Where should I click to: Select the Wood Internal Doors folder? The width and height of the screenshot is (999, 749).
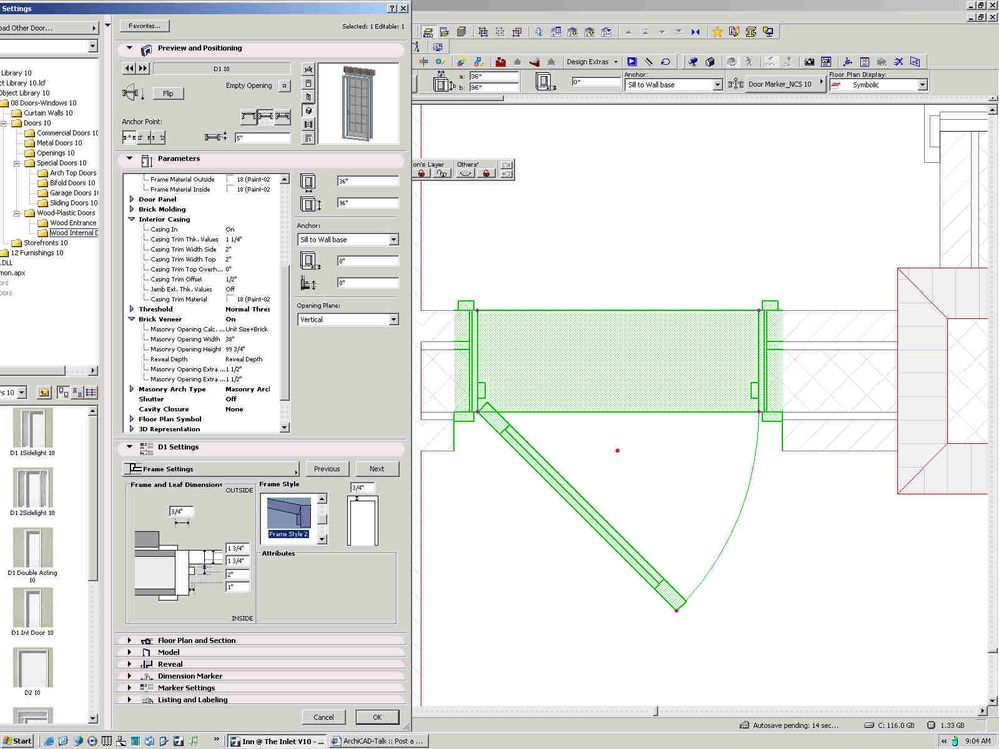tap(72, 233)
